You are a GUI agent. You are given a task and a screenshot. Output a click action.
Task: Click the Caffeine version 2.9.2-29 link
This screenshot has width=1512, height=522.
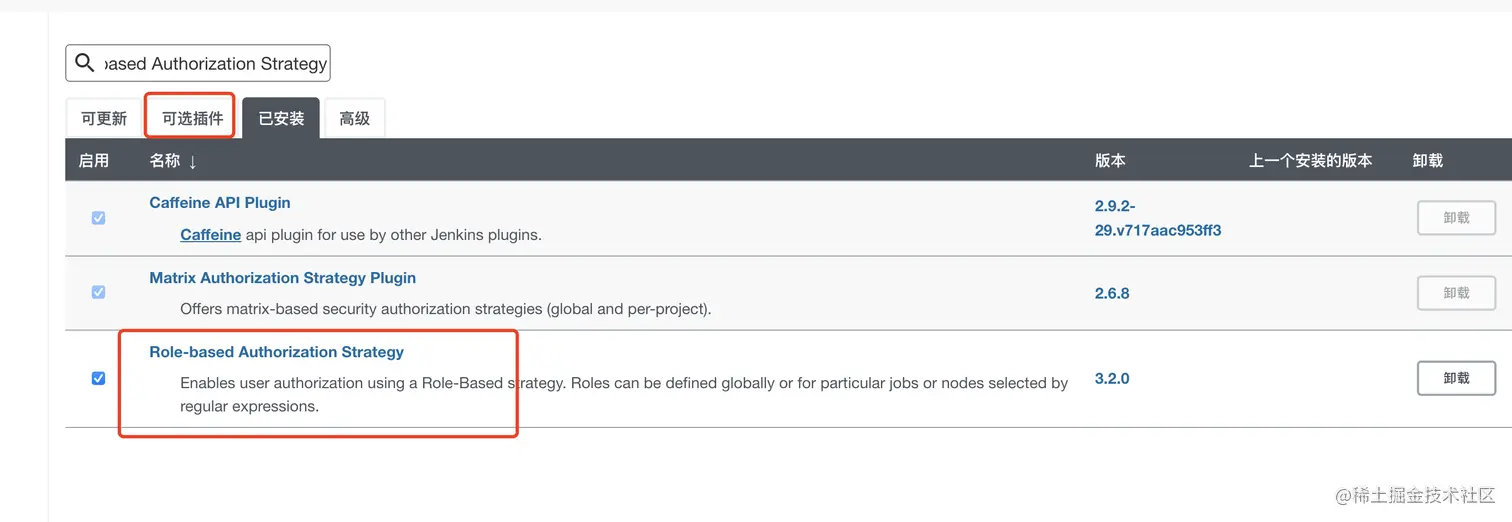pyautogui.click(x=1157, y=217)
